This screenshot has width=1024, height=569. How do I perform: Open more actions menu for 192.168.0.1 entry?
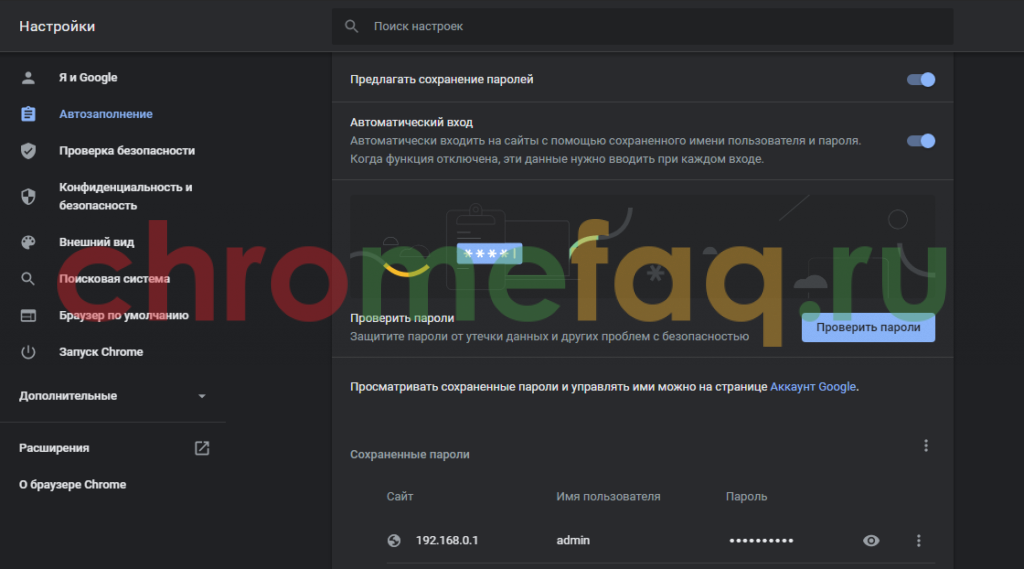[x=919, y=541]
